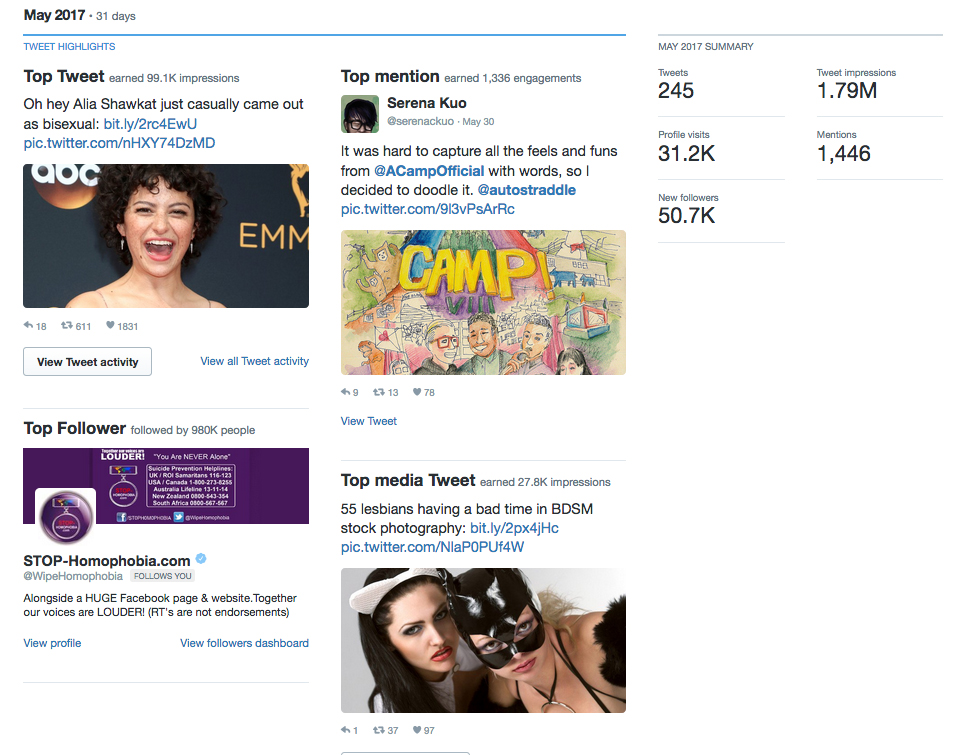Click View profile link for top follower
This screenshot has height=755, width=953.
pos(52,643)
